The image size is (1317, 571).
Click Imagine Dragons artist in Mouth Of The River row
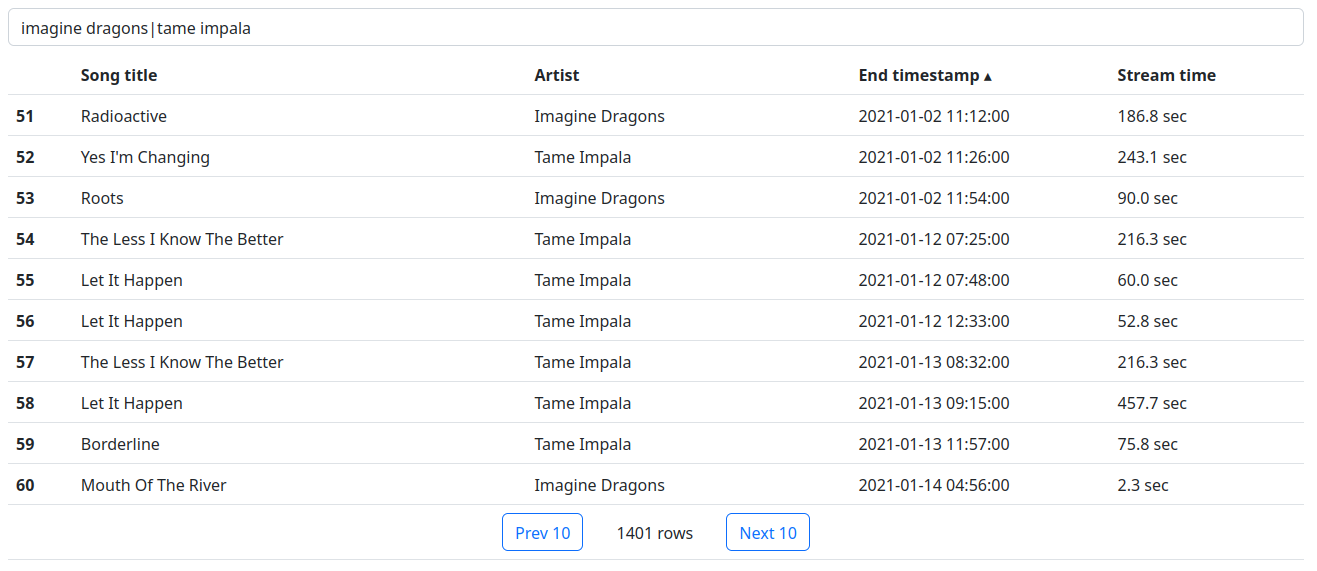click(x=599, y=485)
